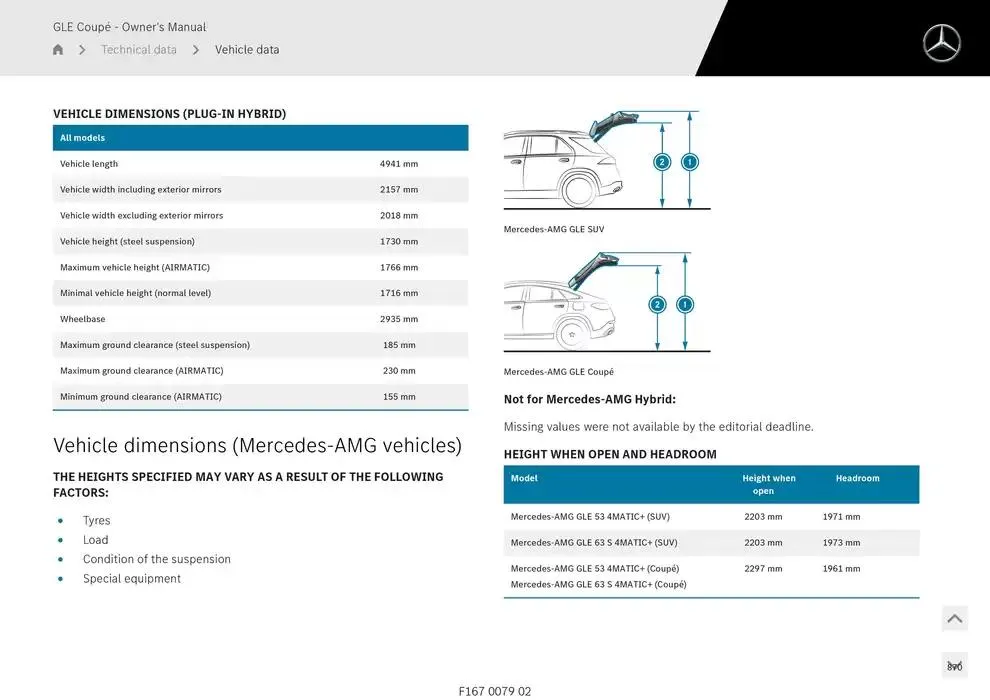Click the Mercedes-Benz star logo

click(941, 43)
